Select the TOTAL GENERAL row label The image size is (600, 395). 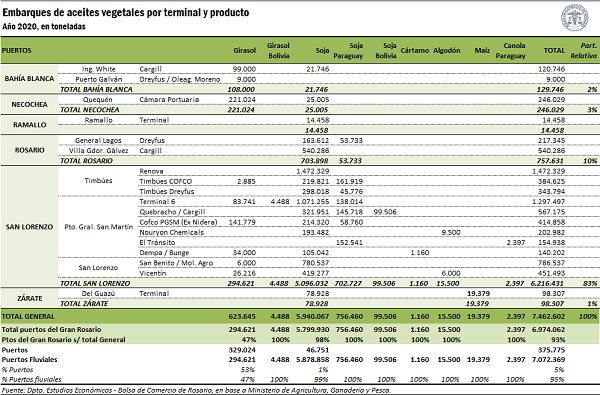pyautogui.click(x=28, y=317)
